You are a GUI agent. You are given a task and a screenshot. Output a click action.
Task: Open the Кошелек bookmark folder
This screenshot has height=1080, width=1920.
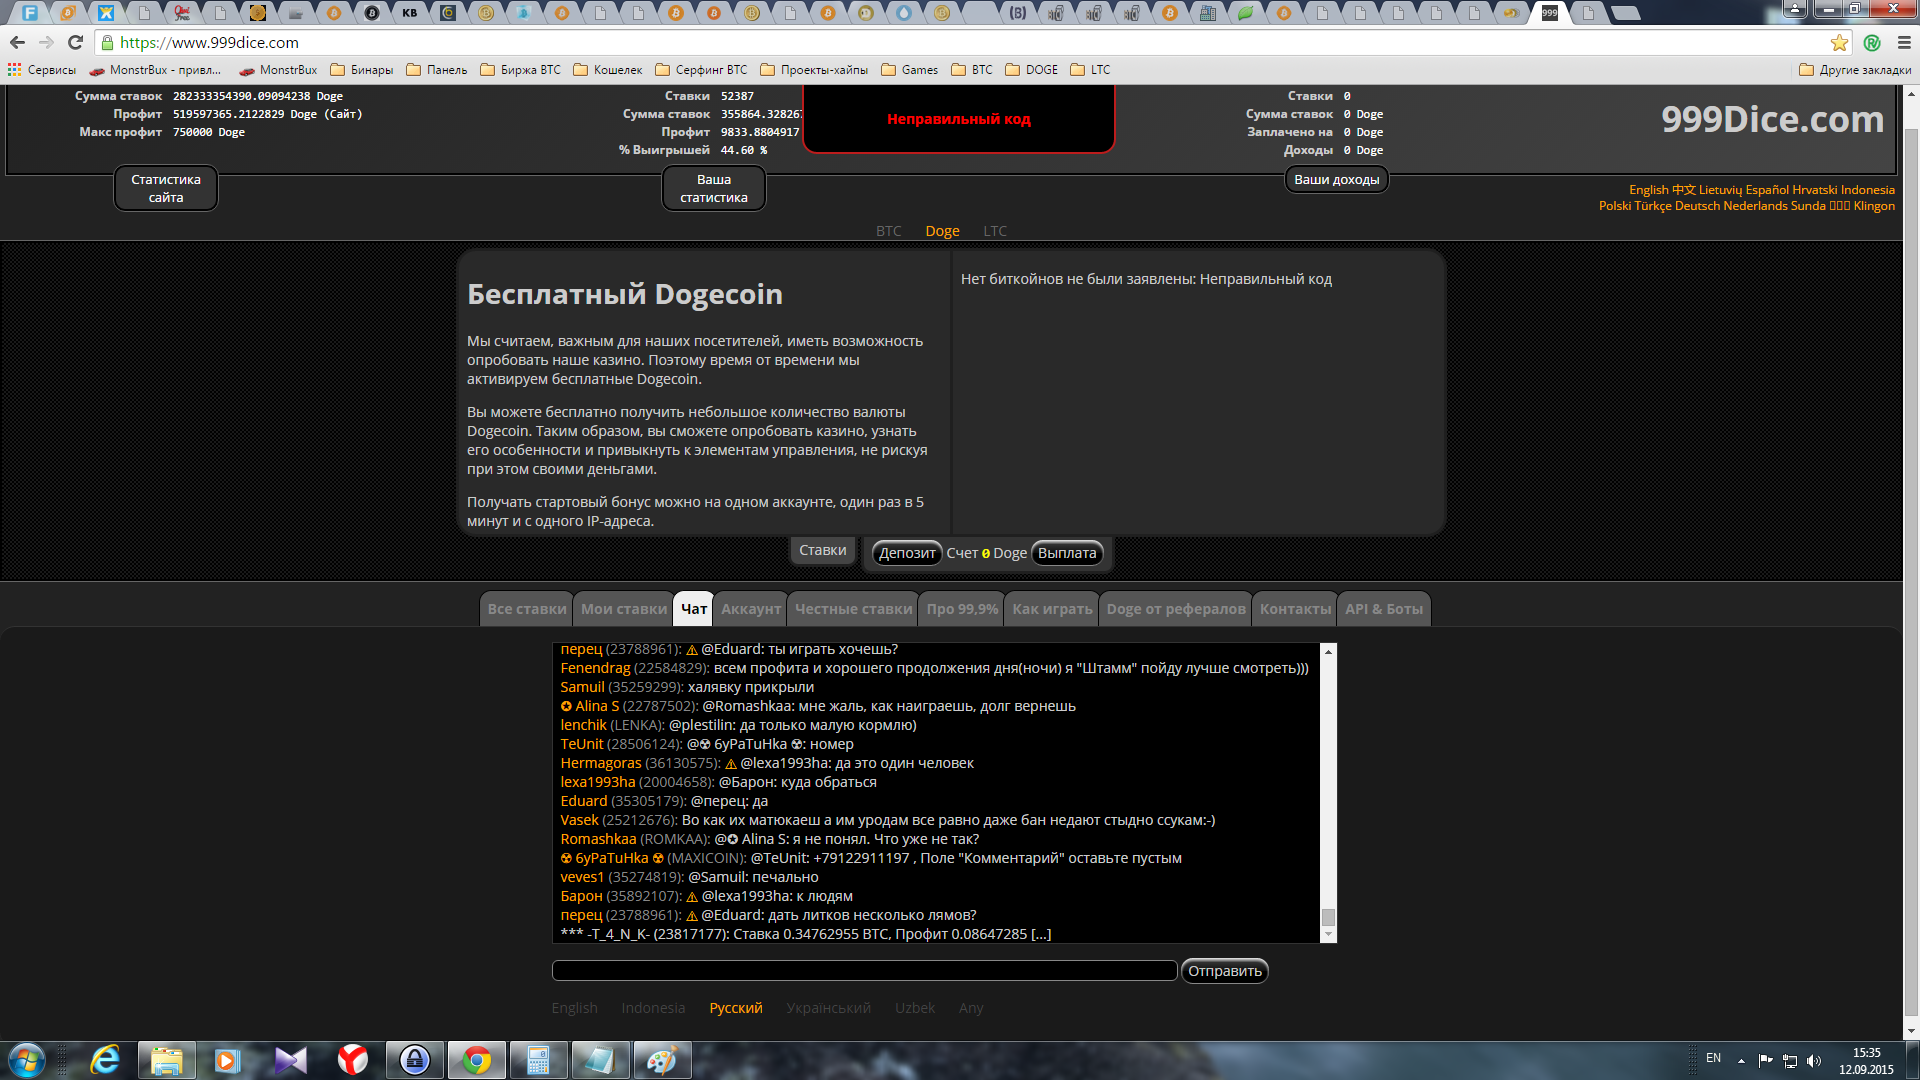[608, 70]
